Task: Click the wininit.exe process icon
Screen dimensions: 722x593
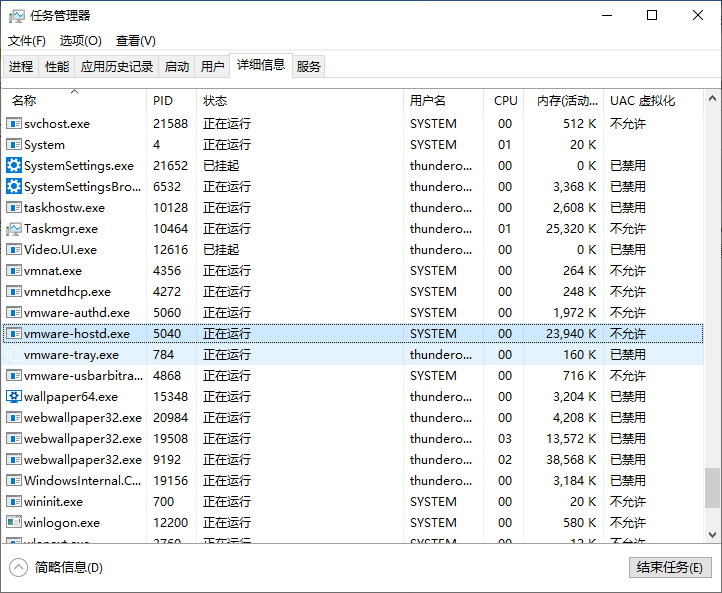Action: [14, 501]
